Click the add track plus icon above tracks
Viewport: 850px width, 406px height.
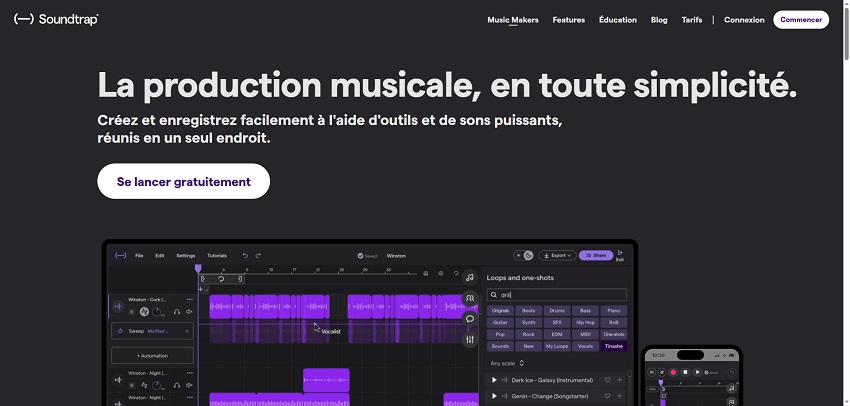pos(201,289)
